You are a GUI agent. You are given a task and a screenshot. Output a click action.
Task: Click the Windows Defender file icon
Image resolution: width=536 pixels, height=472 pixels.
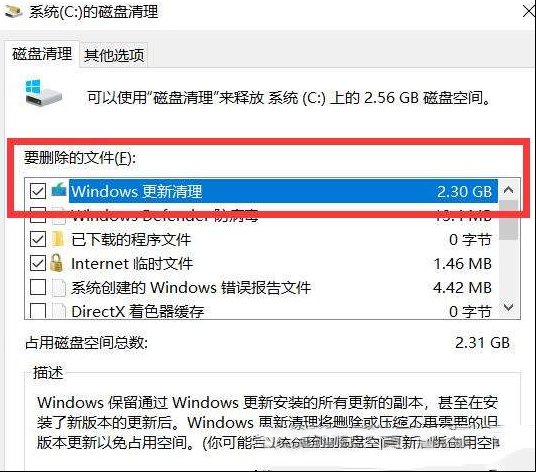tap(58, 216)
